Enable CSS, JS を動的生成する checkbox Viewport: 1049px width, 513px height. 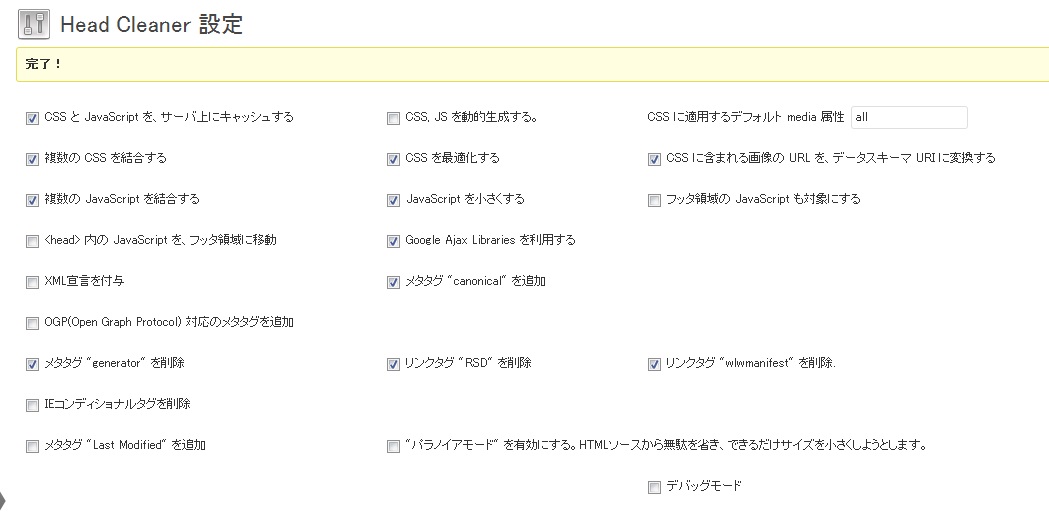[x=393, y=118]
